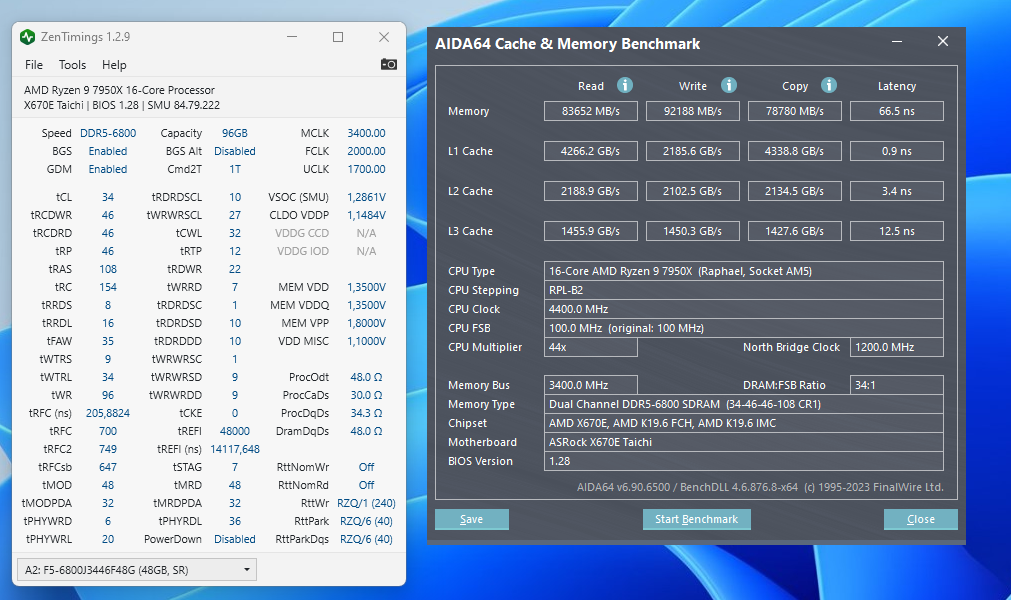Click the FCLK value 2000.00
This screenshot has height=600, width=1011.
366,151
